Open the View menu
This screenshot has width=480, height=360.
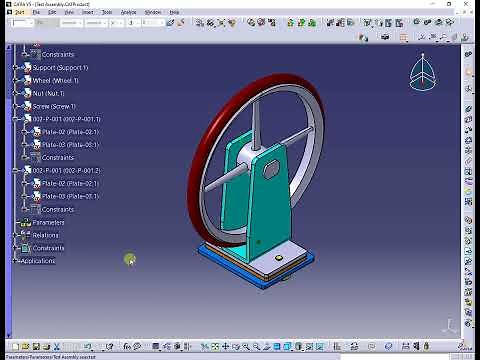click(69, 12)
